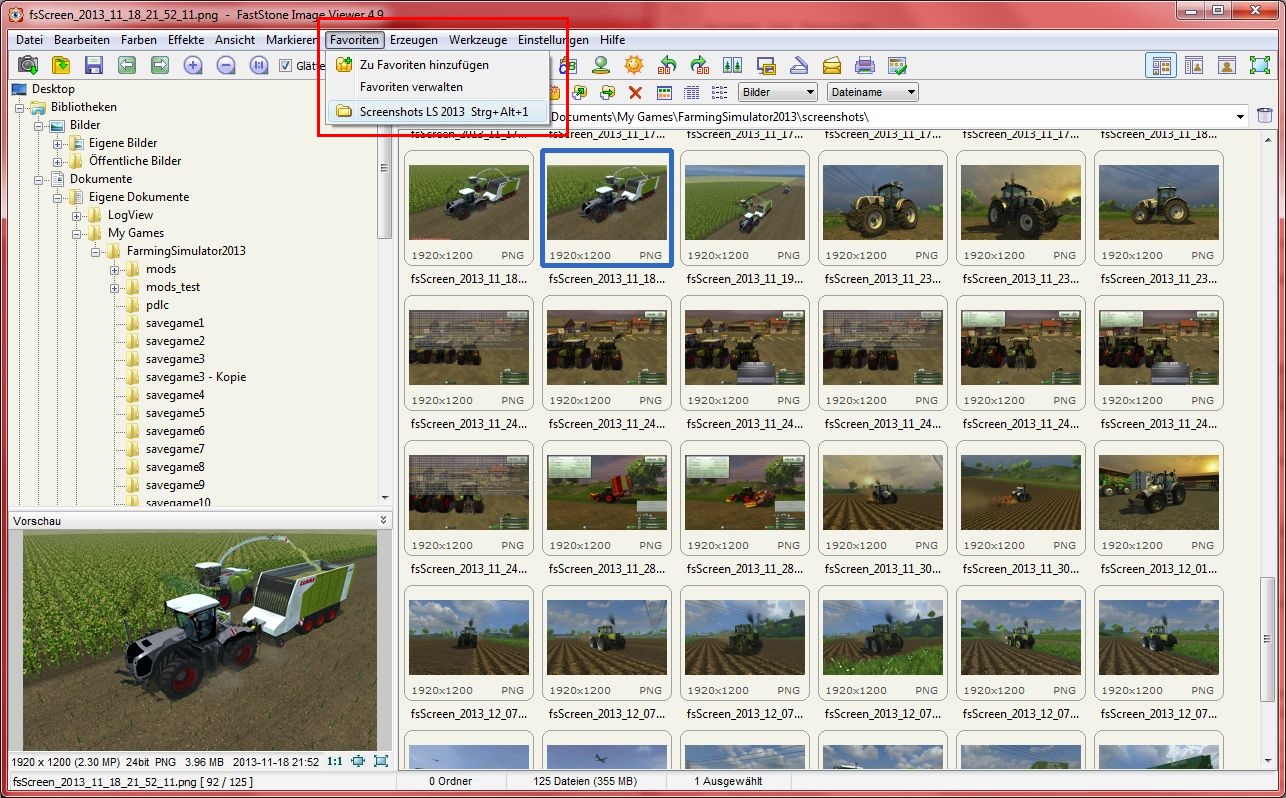
Task: Open the Dateiname sort order dropdown
Action: click(x=872, y=92)
